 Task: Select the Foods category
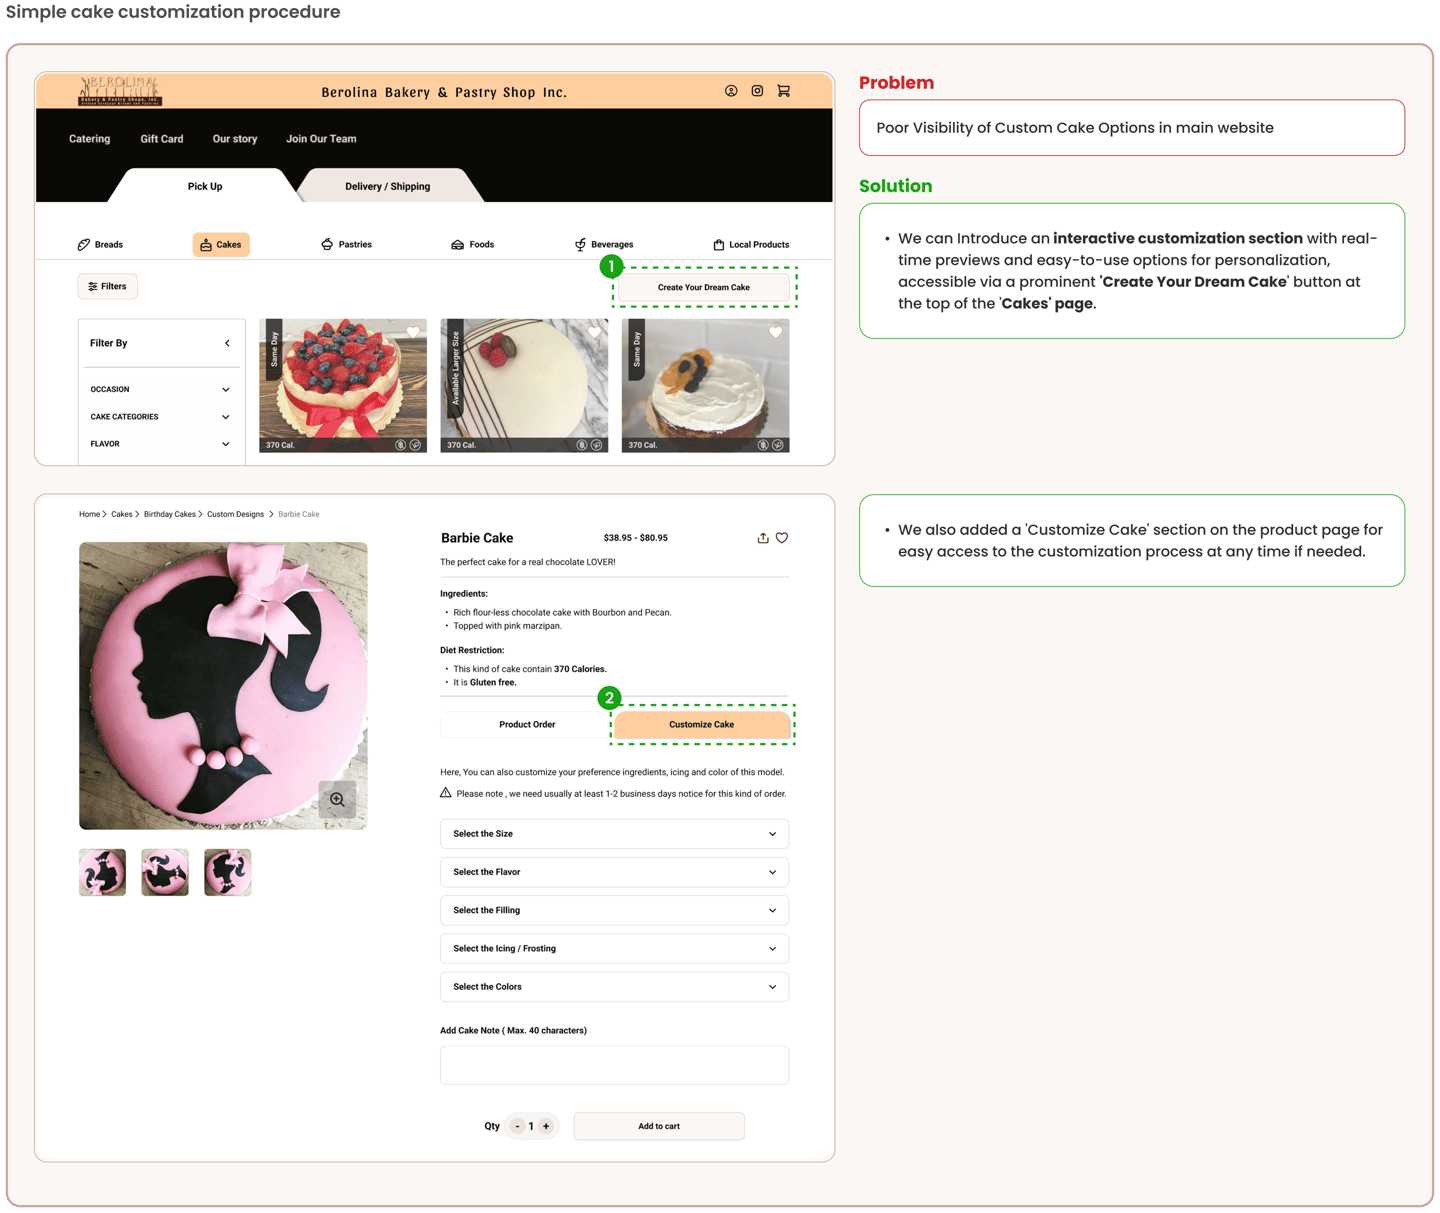(x=473, y=244)
